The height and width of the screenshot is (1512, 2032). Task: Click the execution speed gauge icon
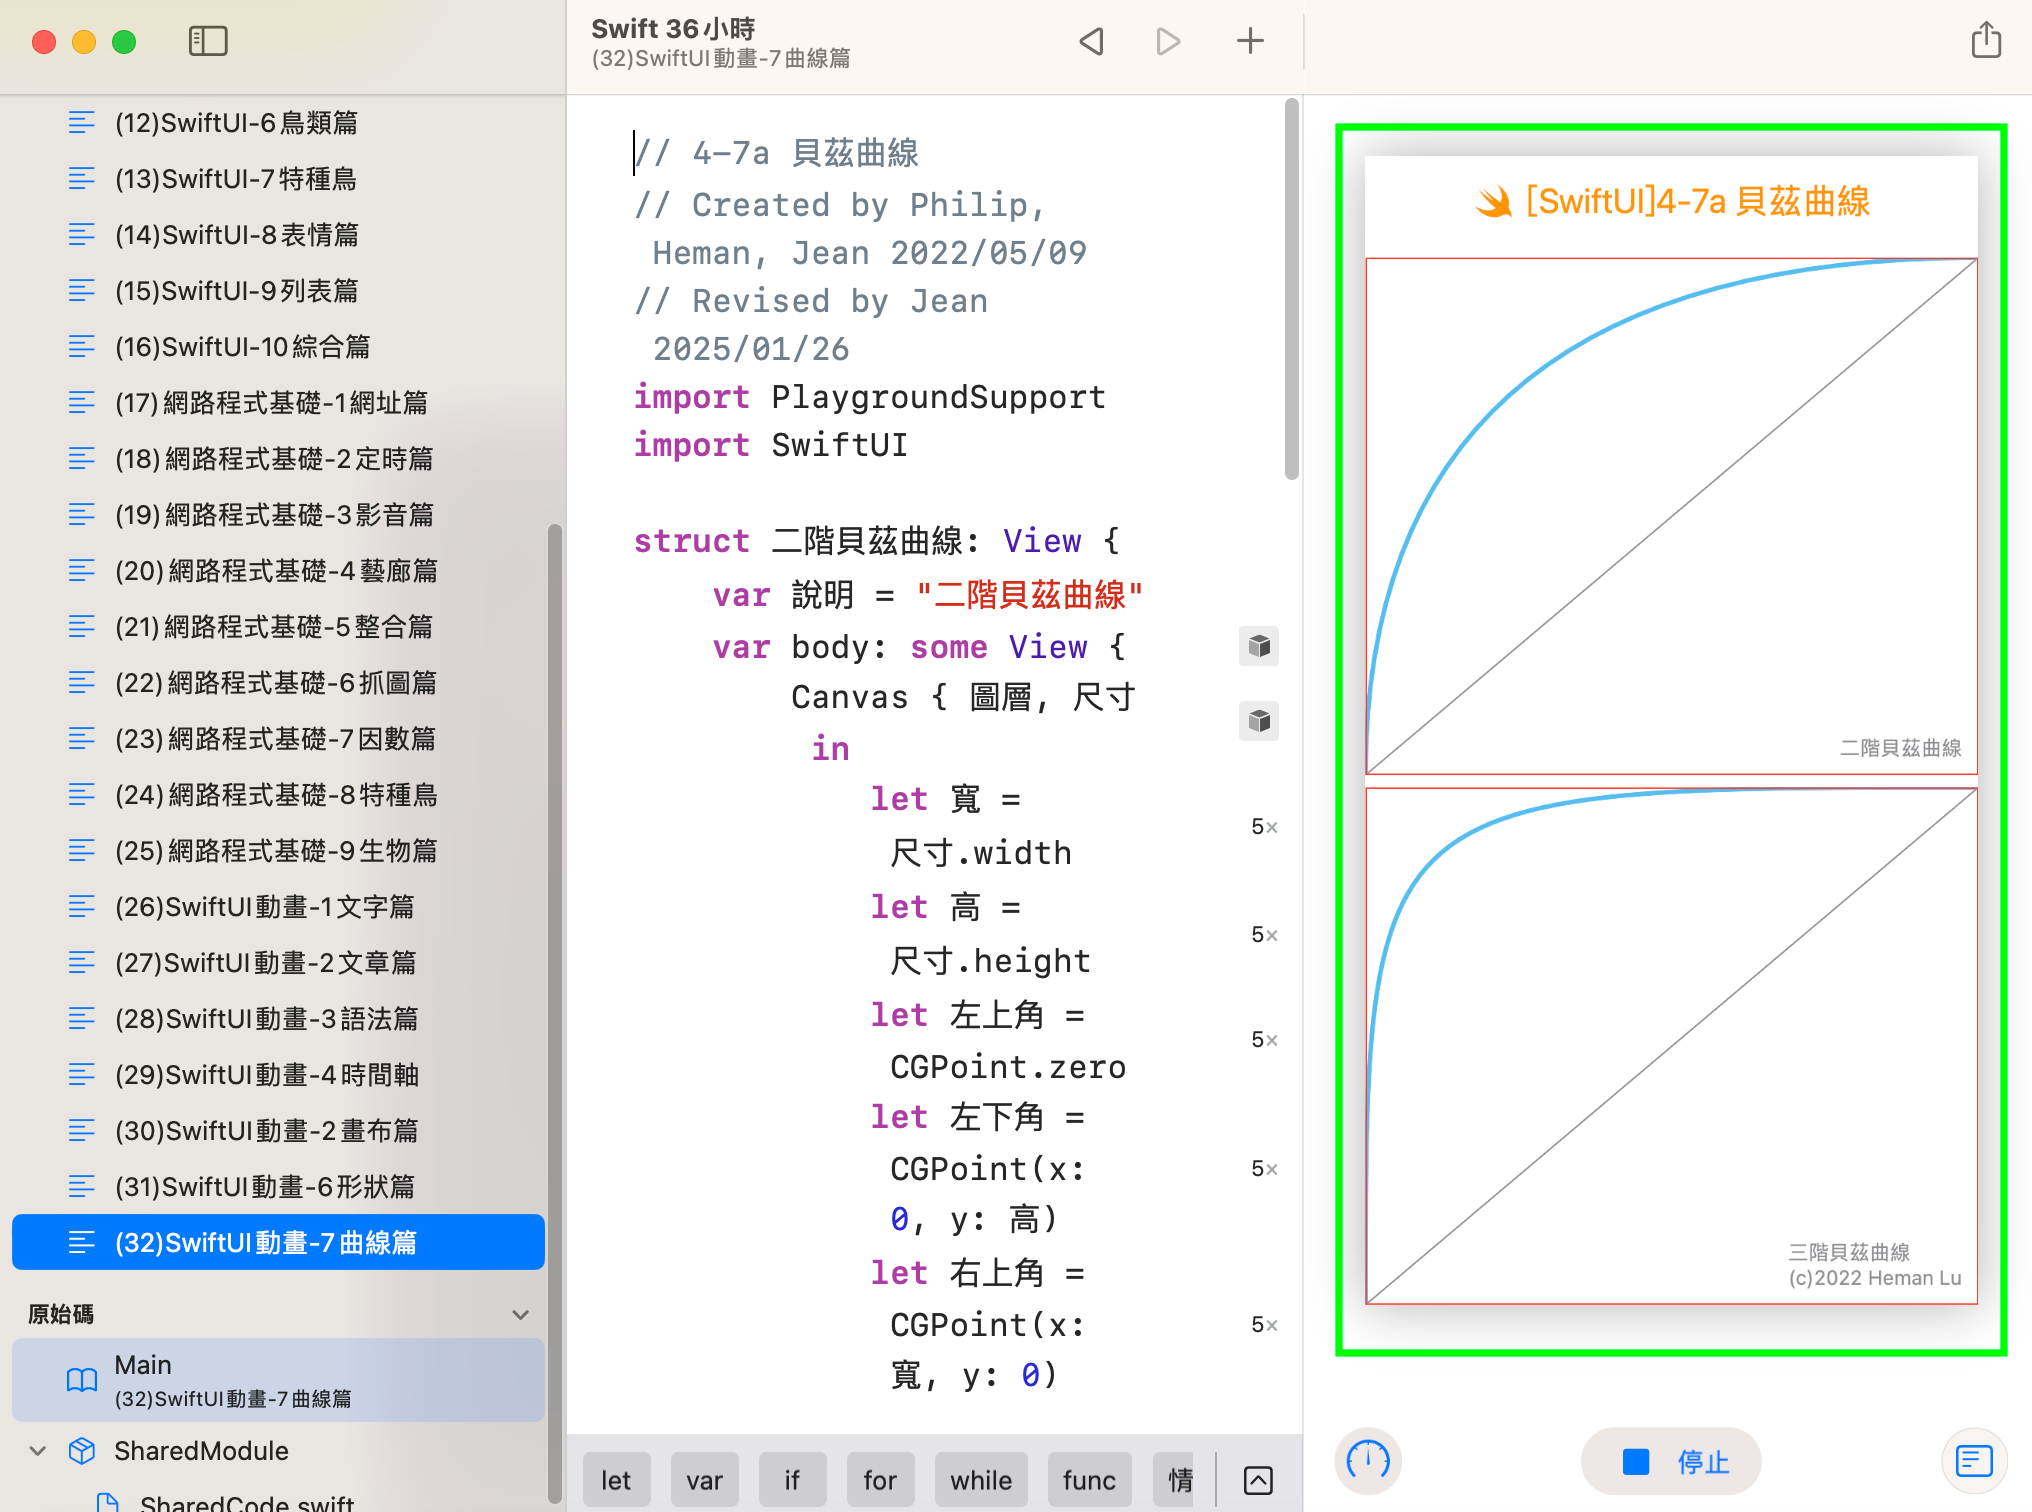click(1367, 1461)
